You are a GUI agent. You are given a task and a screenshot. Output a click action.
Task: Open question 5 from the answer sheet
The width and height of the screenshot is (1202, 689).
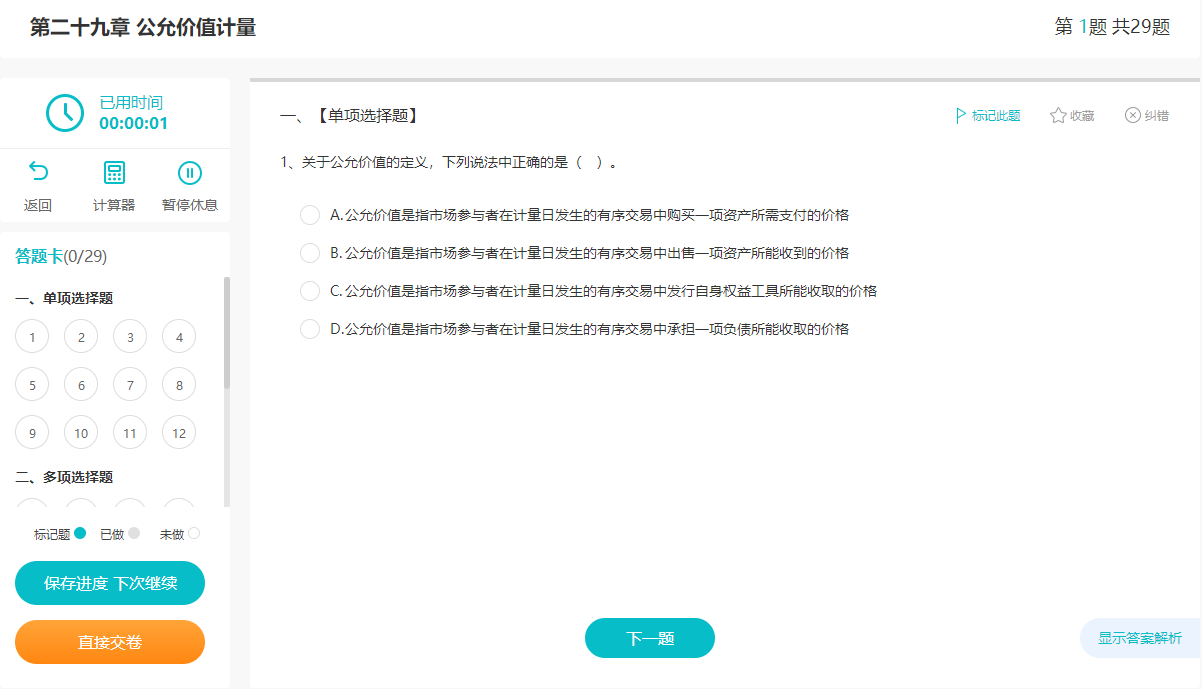(x=32, y=384)
